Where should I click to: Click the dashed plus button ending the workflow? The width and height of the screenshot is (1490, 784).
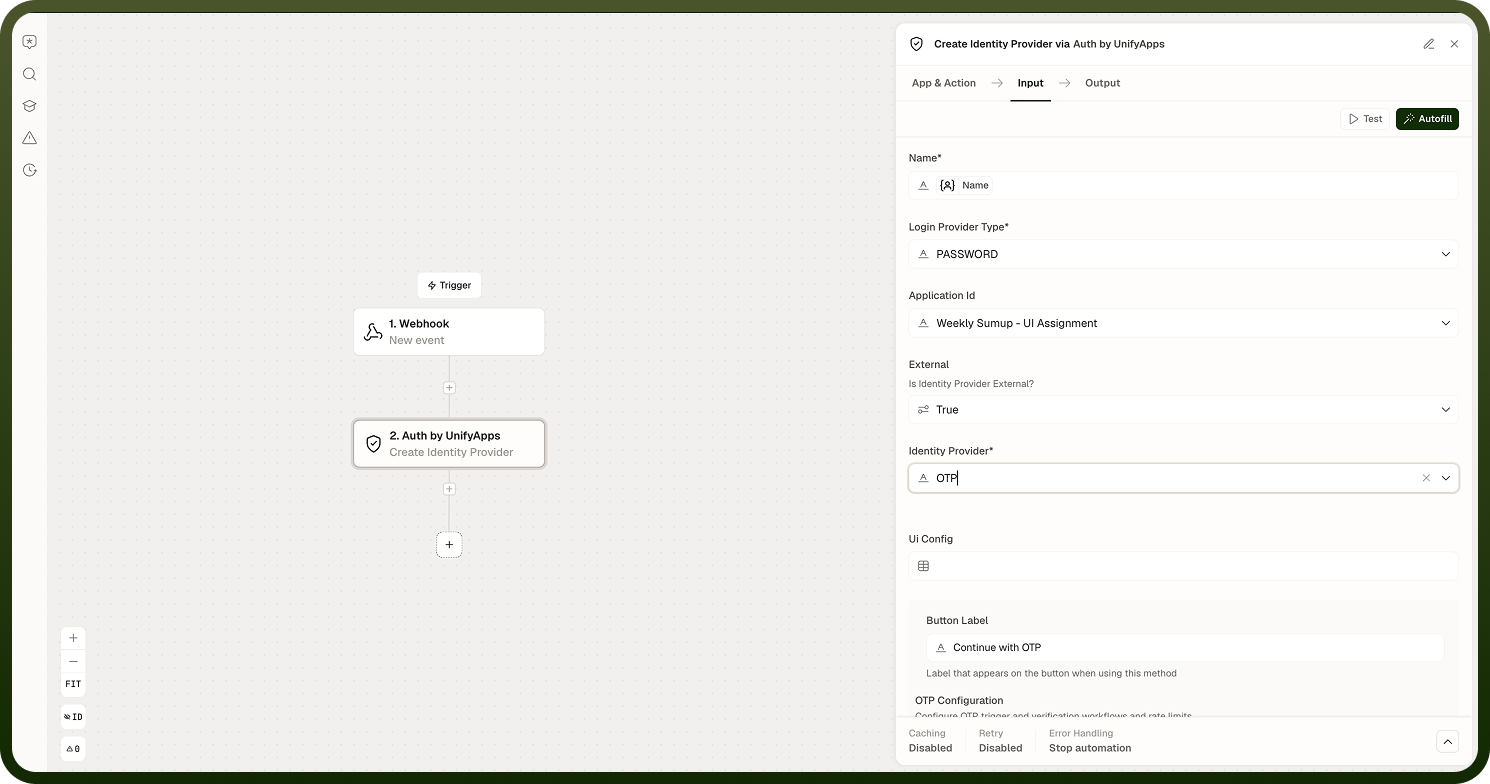click(449, 545)
